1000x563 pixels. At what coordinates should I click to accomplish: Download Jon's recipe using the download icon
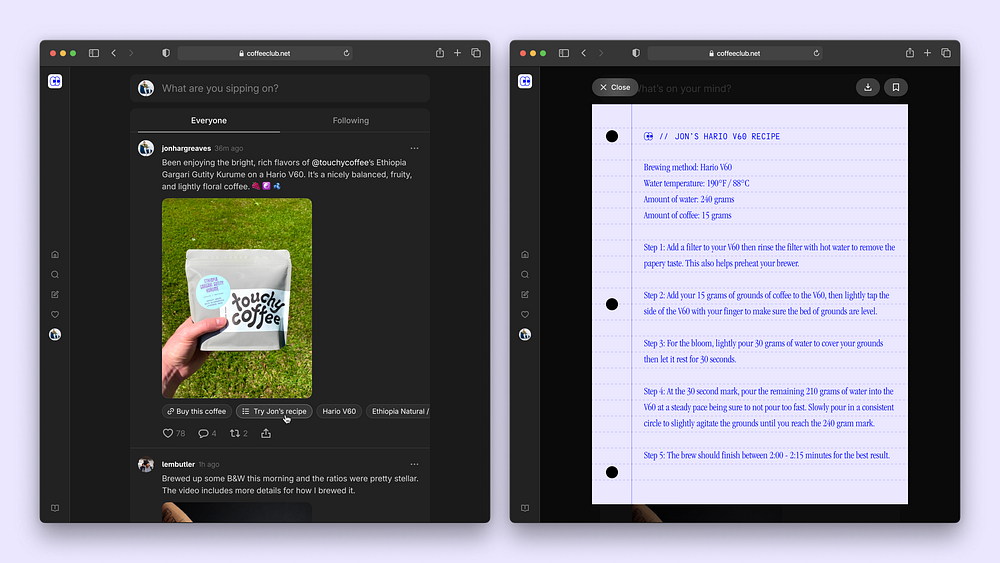click(867, 87)
